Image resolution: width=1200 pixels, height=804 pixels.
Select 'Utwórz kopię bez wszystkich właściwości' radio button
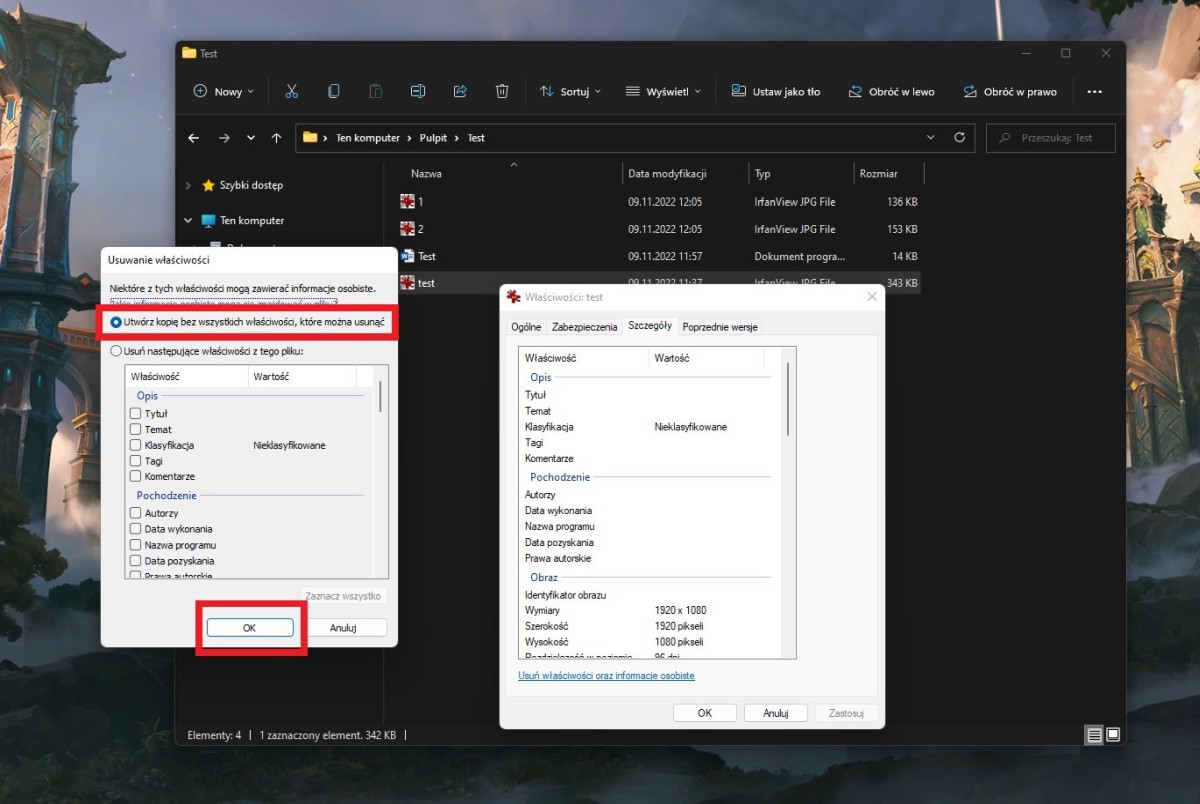pos(117,322)
